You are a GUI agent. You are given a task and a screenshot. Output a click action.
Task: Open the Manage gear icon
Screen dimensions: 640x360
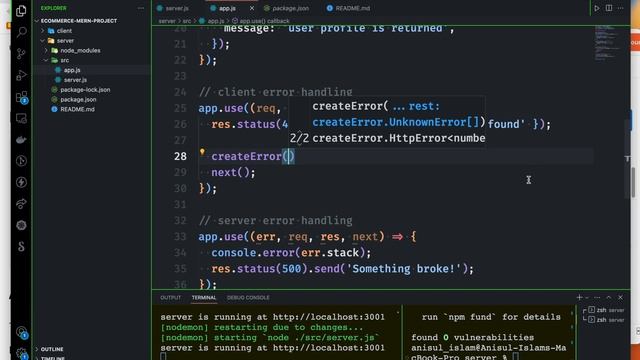point(21,353)
